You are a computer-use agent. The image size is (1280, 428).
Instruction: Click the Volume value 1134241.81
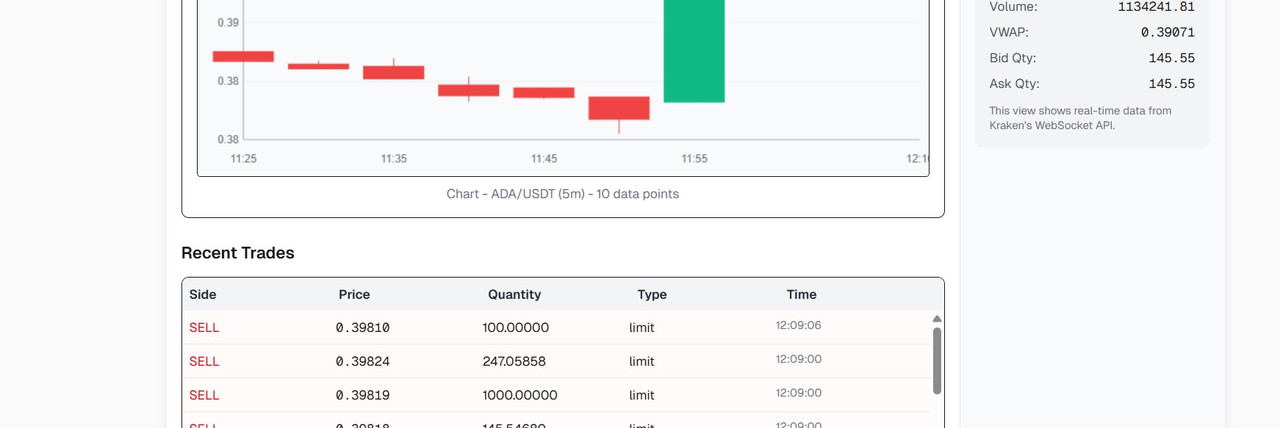(x=1155, y=7)
